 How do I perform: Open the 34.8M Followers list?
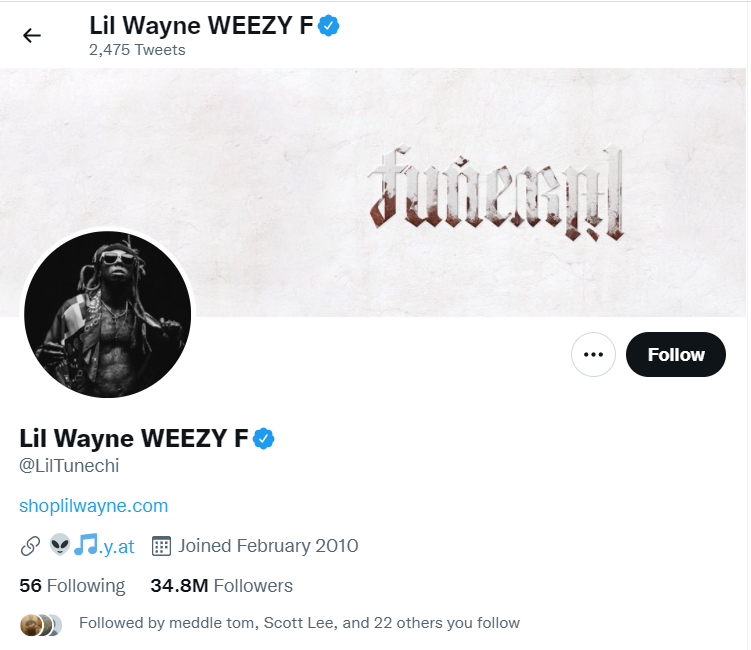221,586
